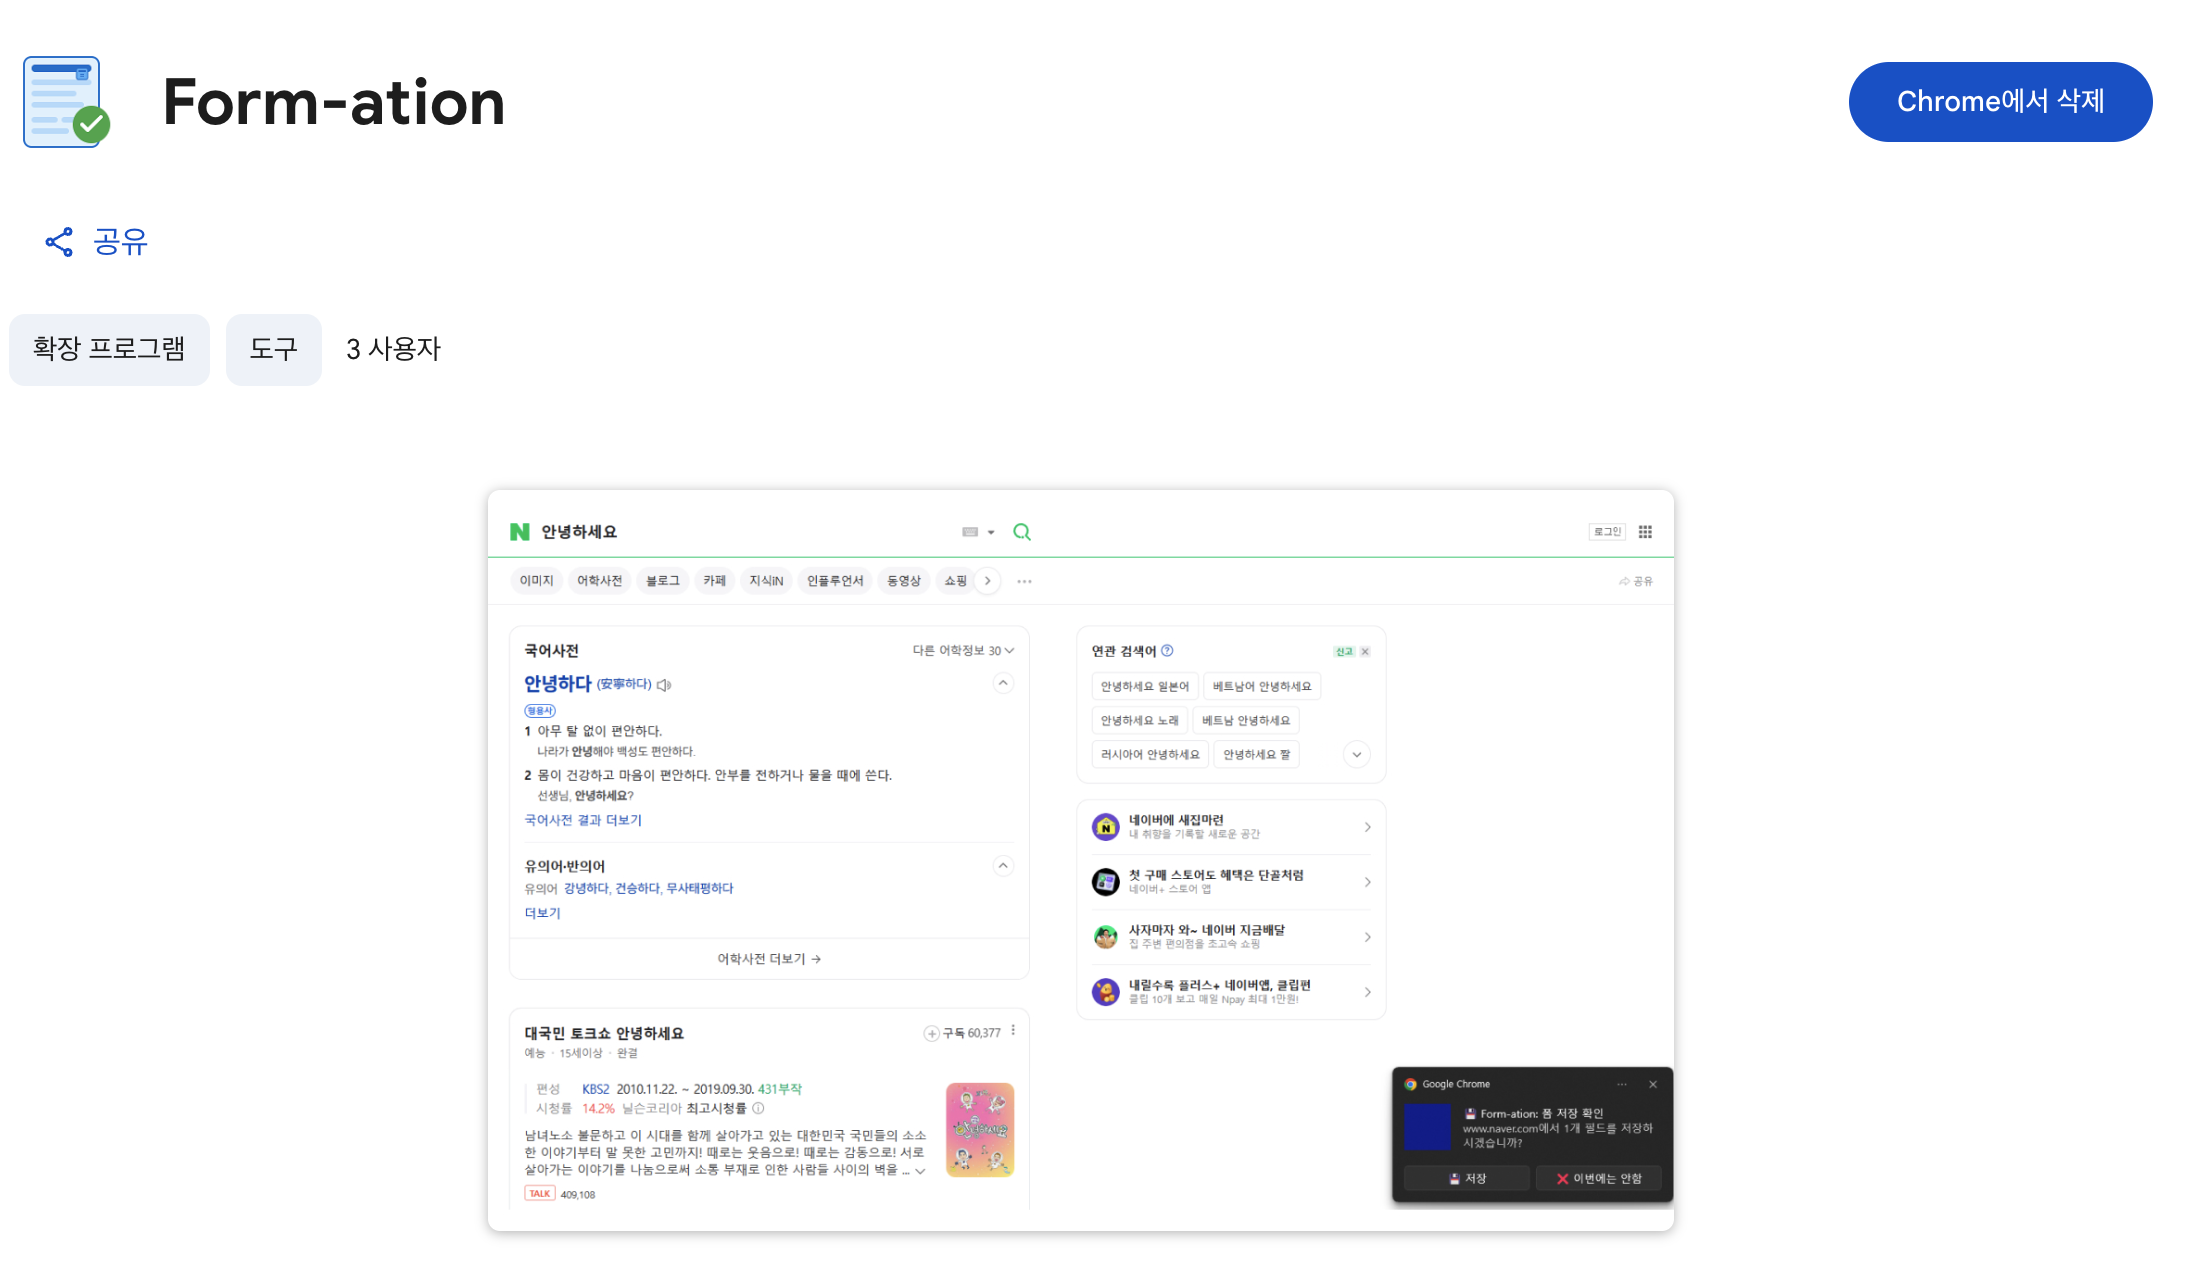
Task: Open the 국어사전 결과 더보기 link
Action: pyautogui.click(x=583, y=820)
